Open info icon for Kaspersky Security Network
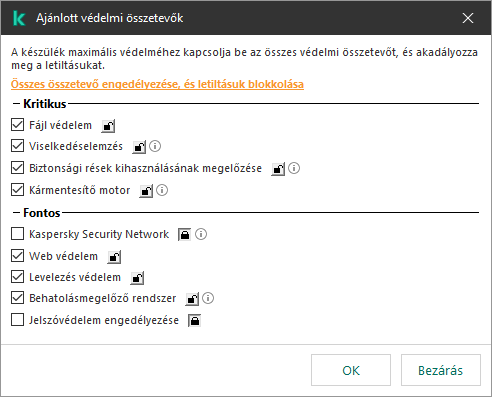This screenshot has height=397, width=492. [x=201, y=234]
